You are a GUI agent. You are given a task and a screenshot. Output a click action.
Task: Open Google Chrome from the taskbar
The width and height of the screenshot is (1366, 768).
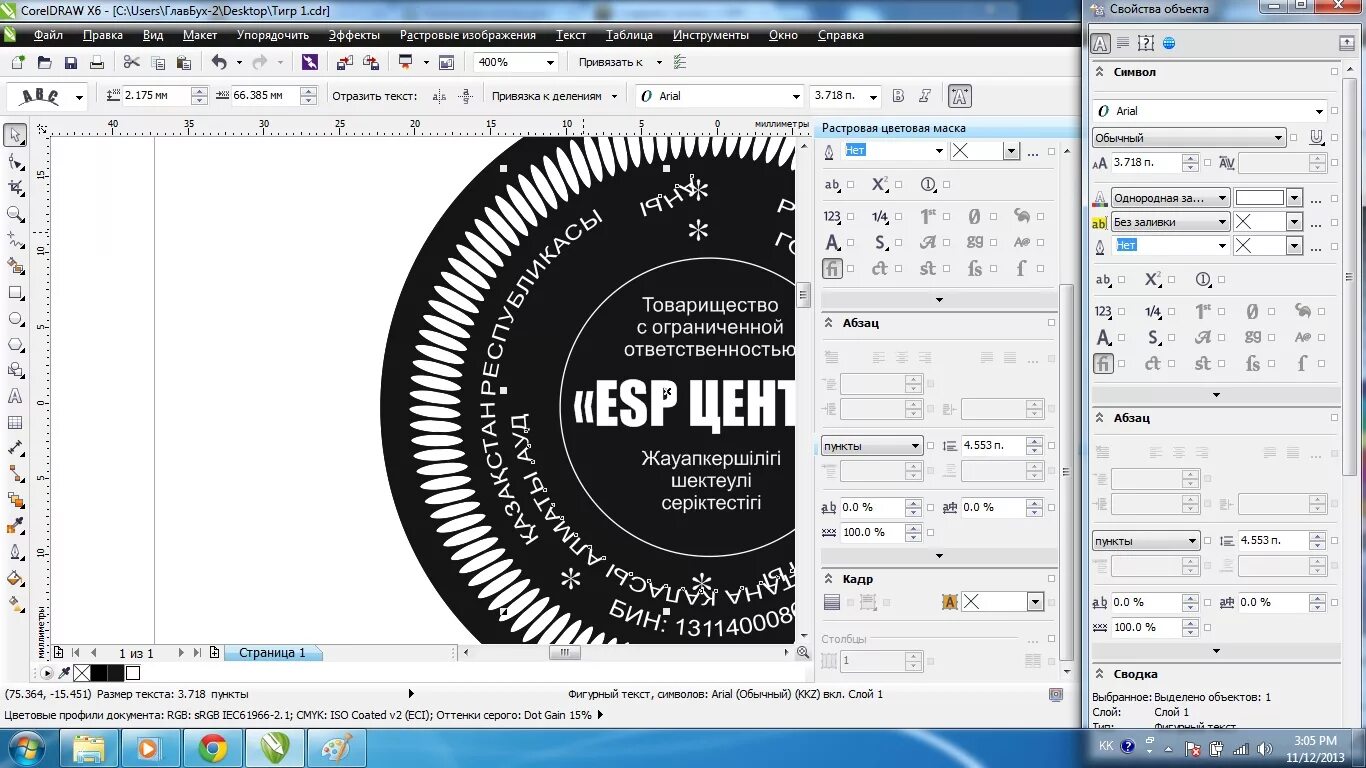click(x=212, y=748)
